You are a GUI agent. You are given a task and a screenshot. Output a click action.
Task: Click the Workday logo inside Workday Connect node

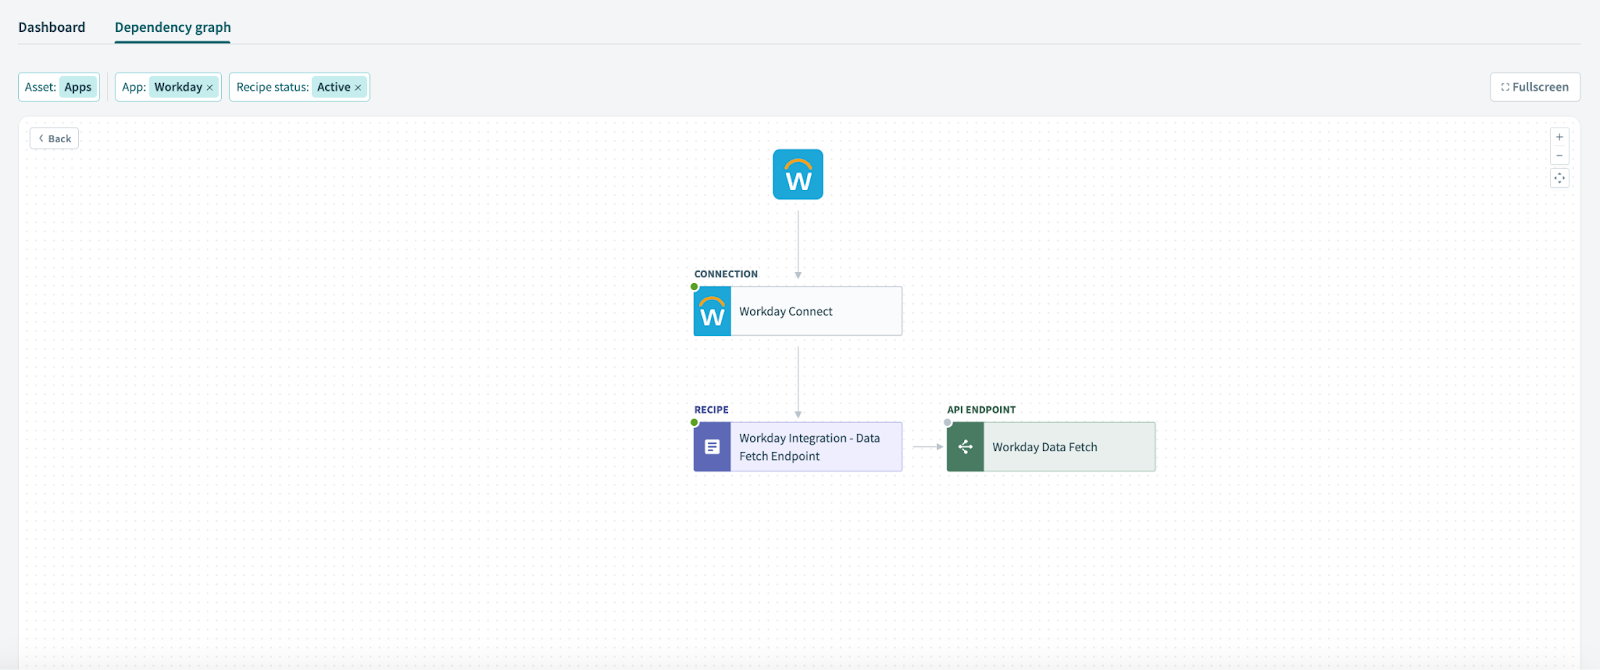tap(712, 311)
